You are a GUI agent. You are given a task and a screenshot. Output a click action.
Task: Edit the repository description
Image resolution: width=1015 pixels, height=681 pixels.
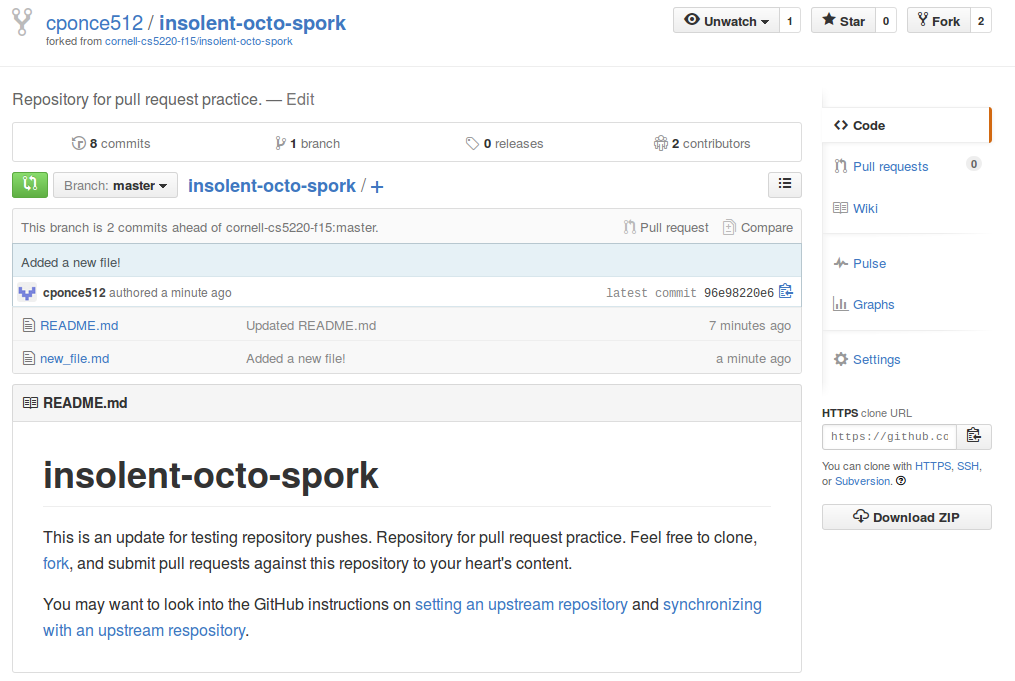pos(300,100)
